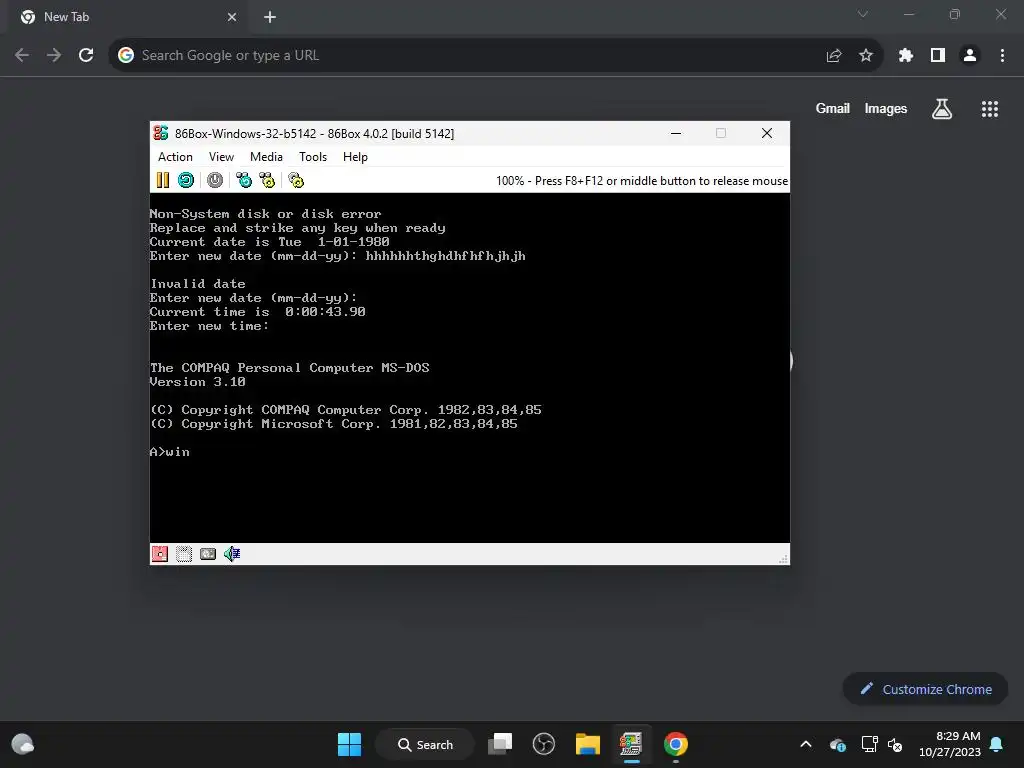Click the gray cassette status bar icon
This screenshot has height=768, width=1024.
[x=208, y=554]
